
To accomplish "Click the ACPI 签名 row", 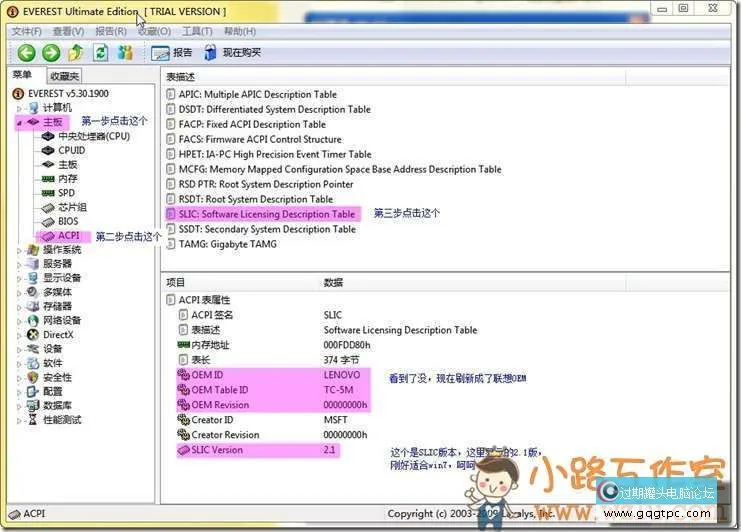I will (x=260, y=315).
